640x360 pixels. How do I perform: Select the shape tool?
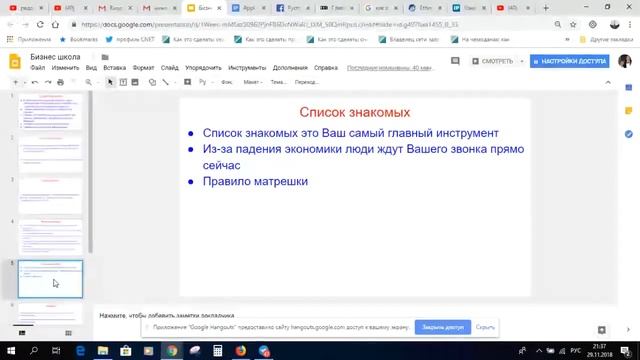pyautogui.click(x=152, y=82)
